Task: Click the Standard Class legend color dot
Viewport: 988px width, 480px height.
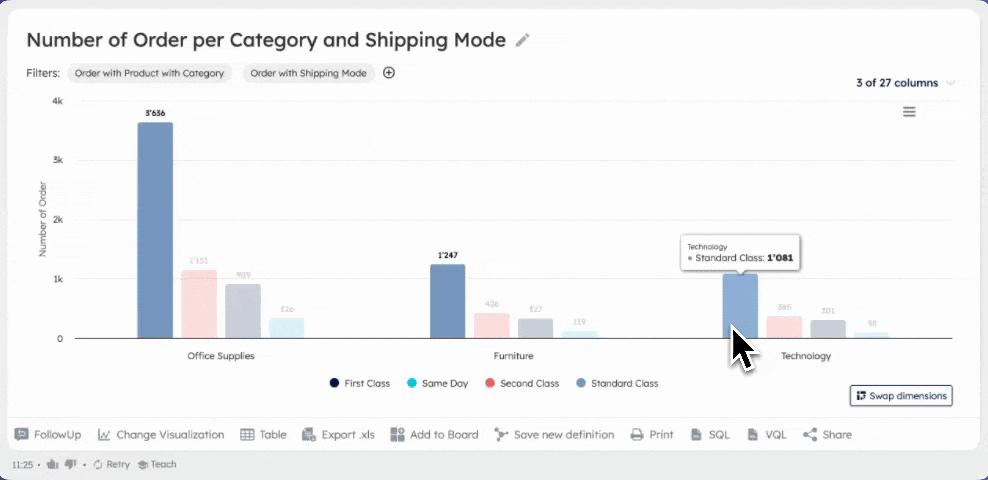Action: tap(581, 383)
